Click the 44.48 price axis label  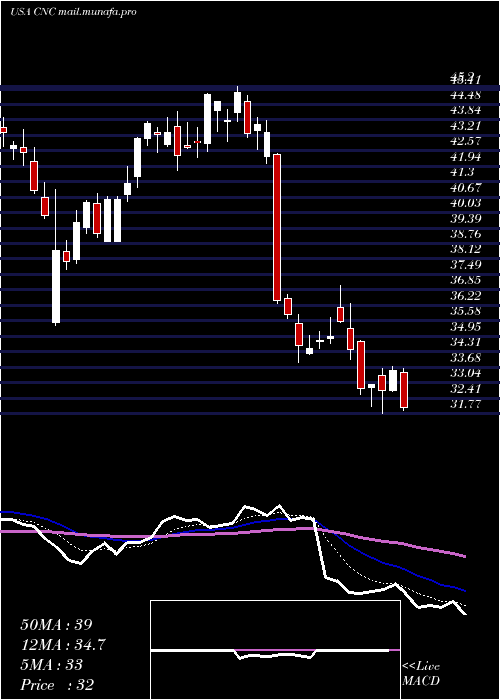466,95
